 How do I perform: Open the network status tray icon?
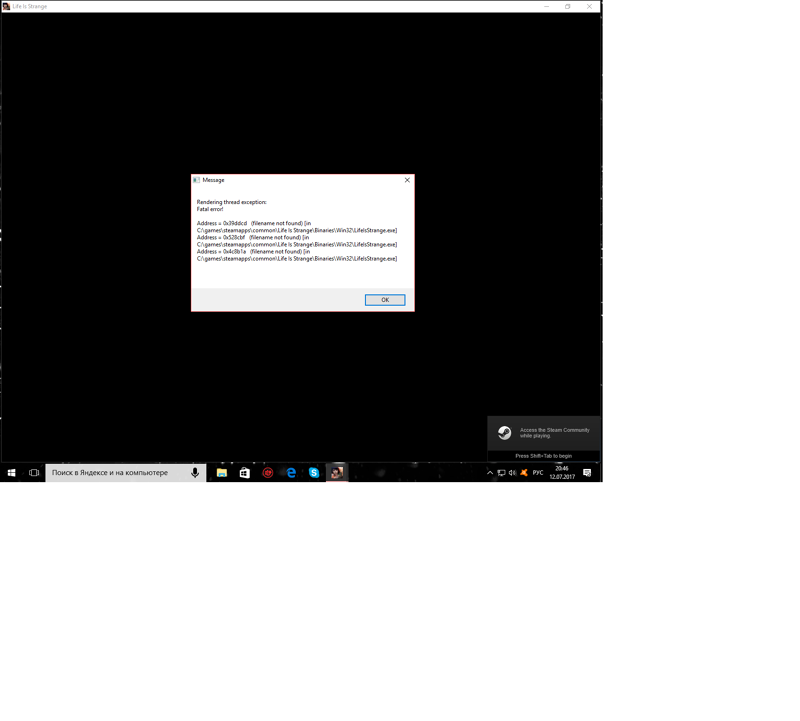[501, 473]
